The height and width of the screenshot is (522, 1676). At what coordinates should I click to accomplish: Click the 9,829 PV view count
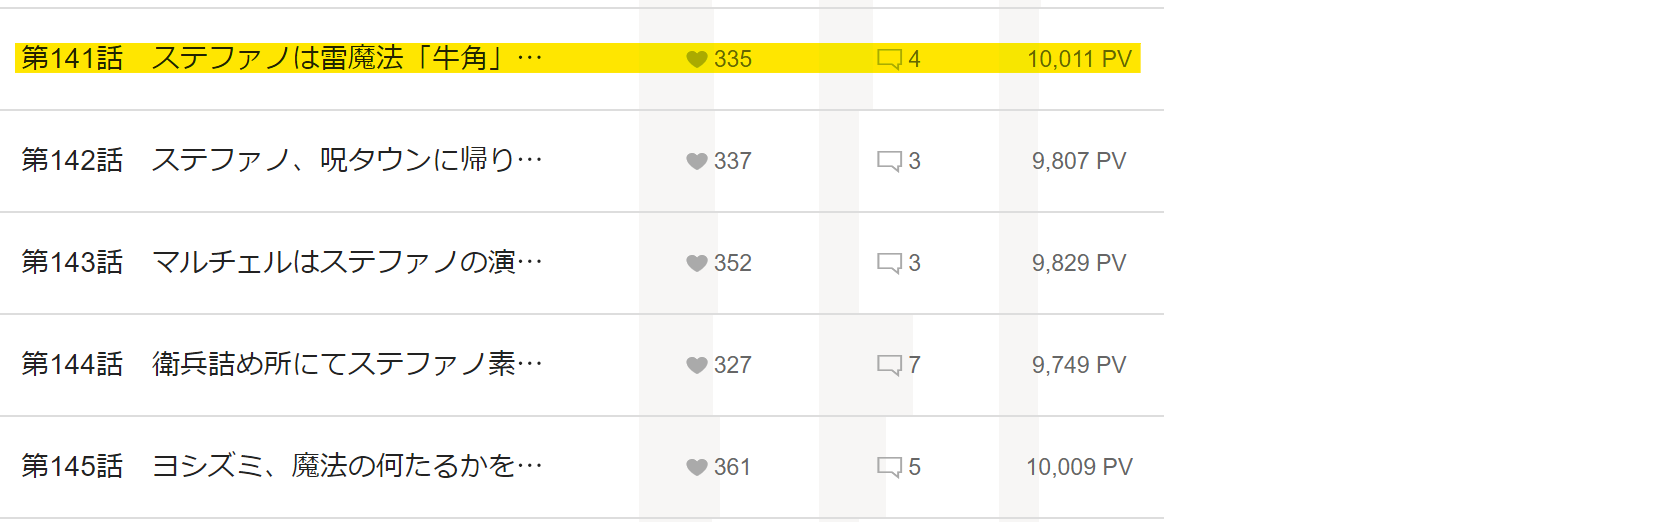coord(1079,263)
